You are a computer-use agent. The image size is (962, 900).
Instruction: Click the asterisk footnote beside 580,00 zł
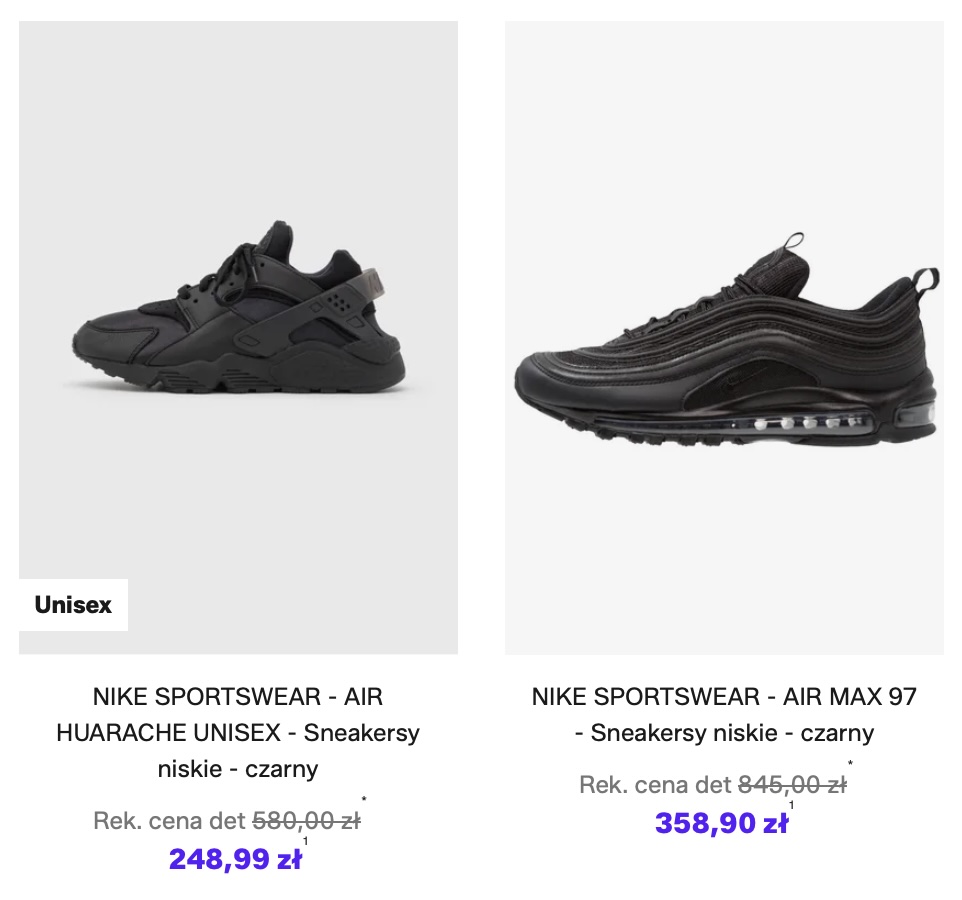[x=365, y=800]
